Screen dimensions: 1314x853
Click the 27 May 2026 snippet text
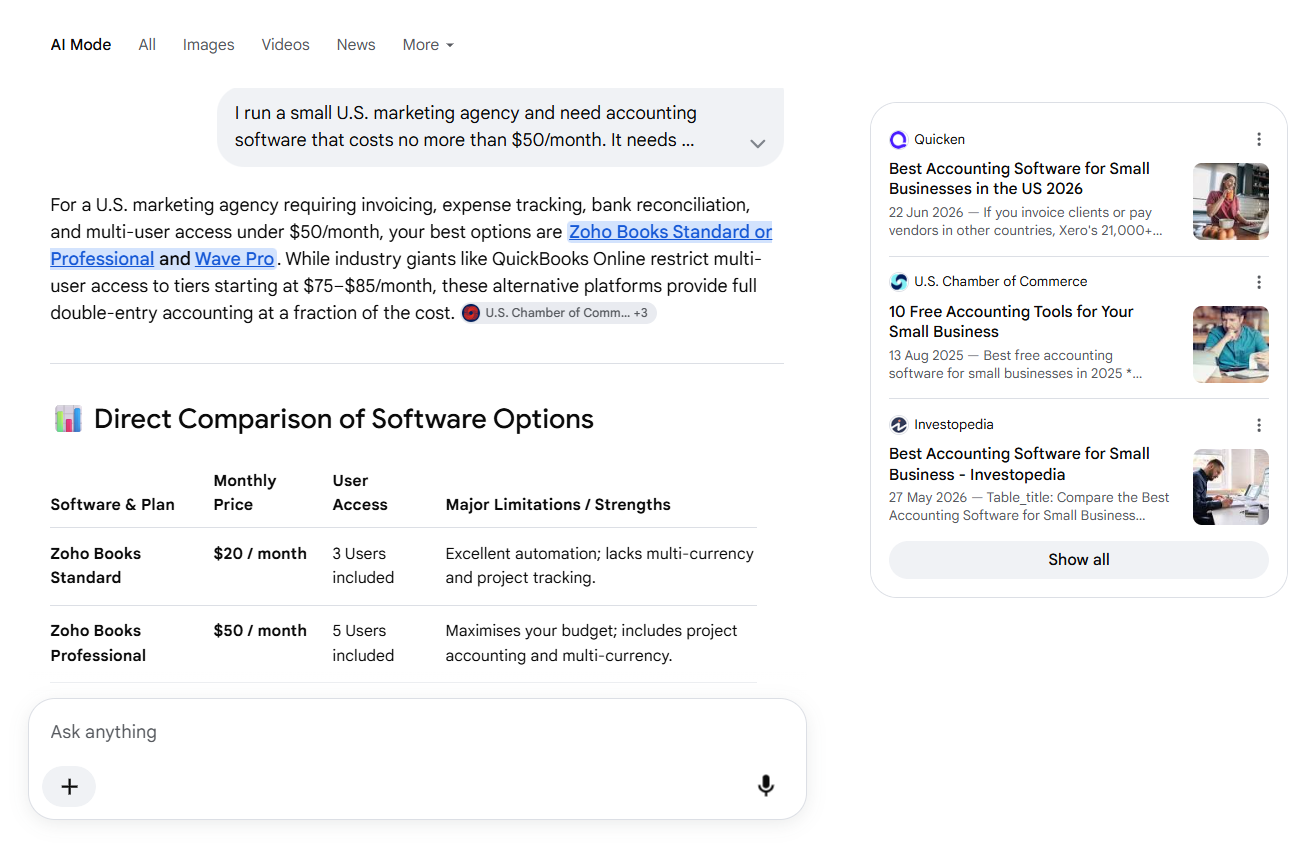1029,507
